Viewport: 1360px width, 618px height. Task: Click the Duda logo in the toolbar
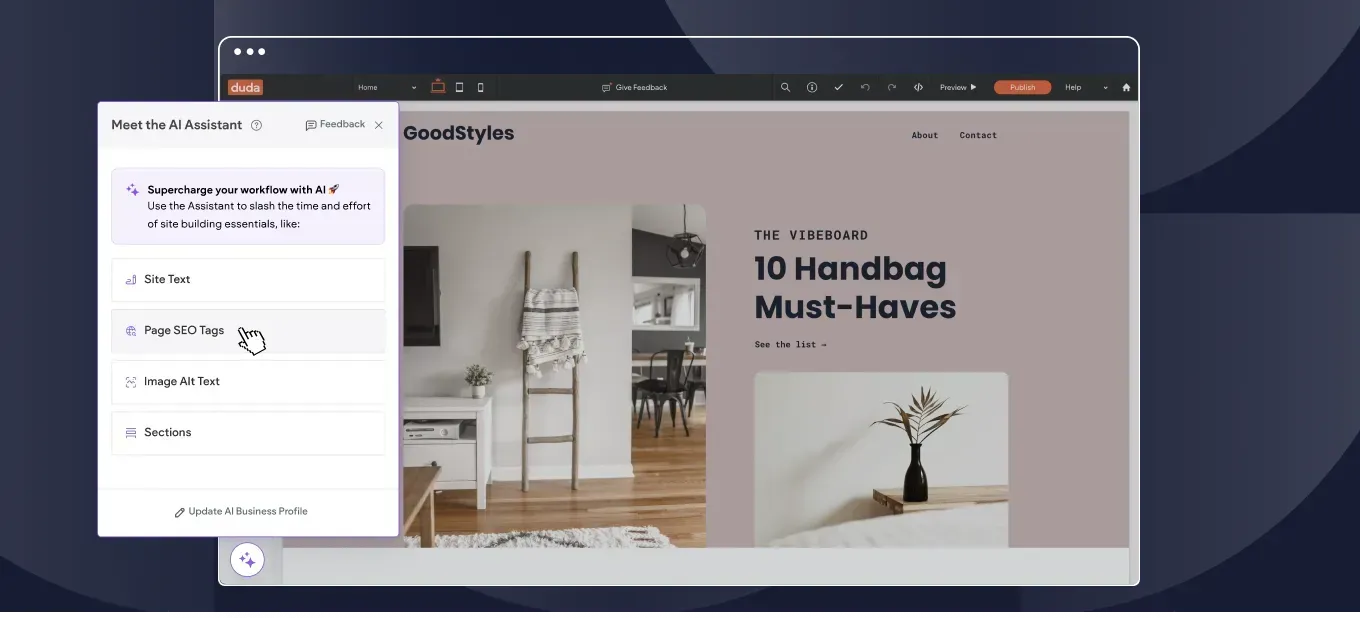tap(245, 87)
